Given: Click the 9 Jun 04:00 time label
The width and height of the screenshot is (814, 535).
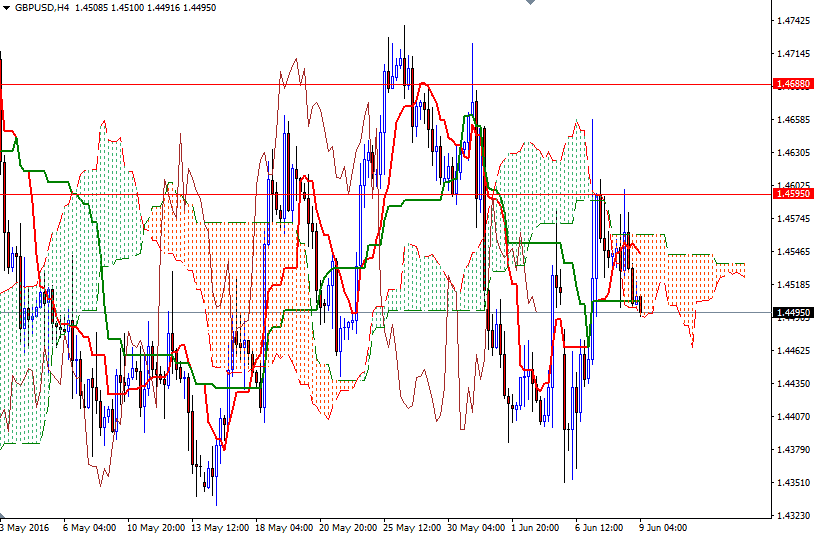Looking at the screenshot, I should [x=662, y=527].
